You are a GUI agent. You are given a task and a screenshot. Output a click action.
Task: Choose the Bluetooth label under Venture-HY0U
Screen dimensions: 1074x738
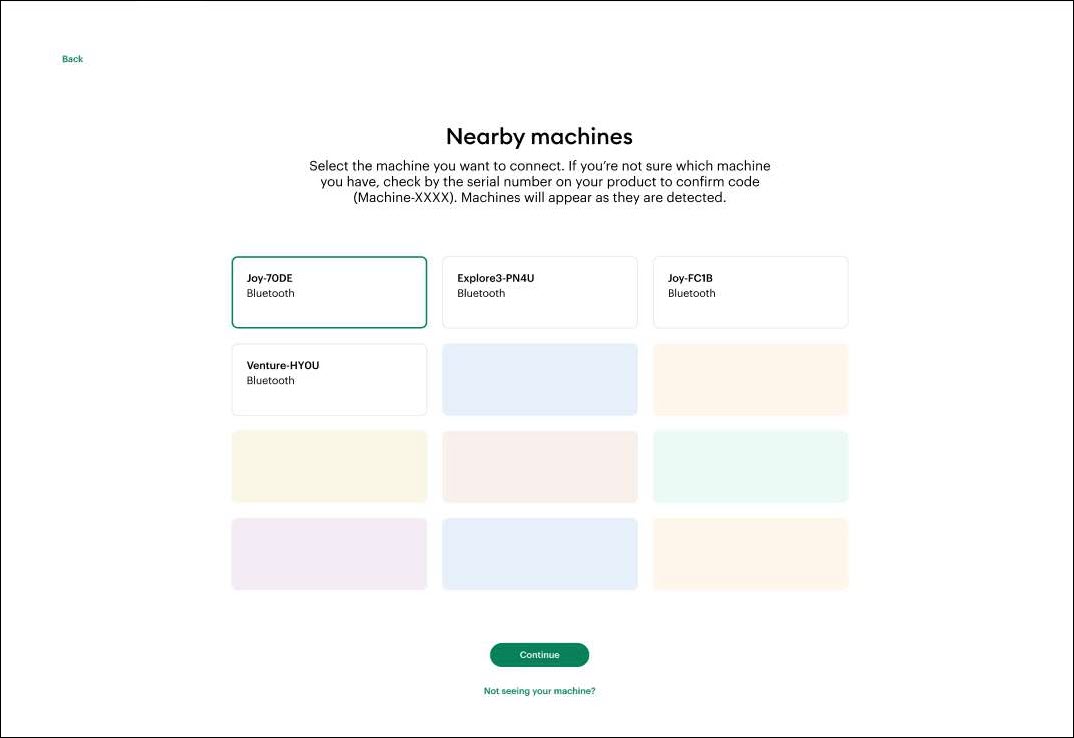click(x=270, y=380)
